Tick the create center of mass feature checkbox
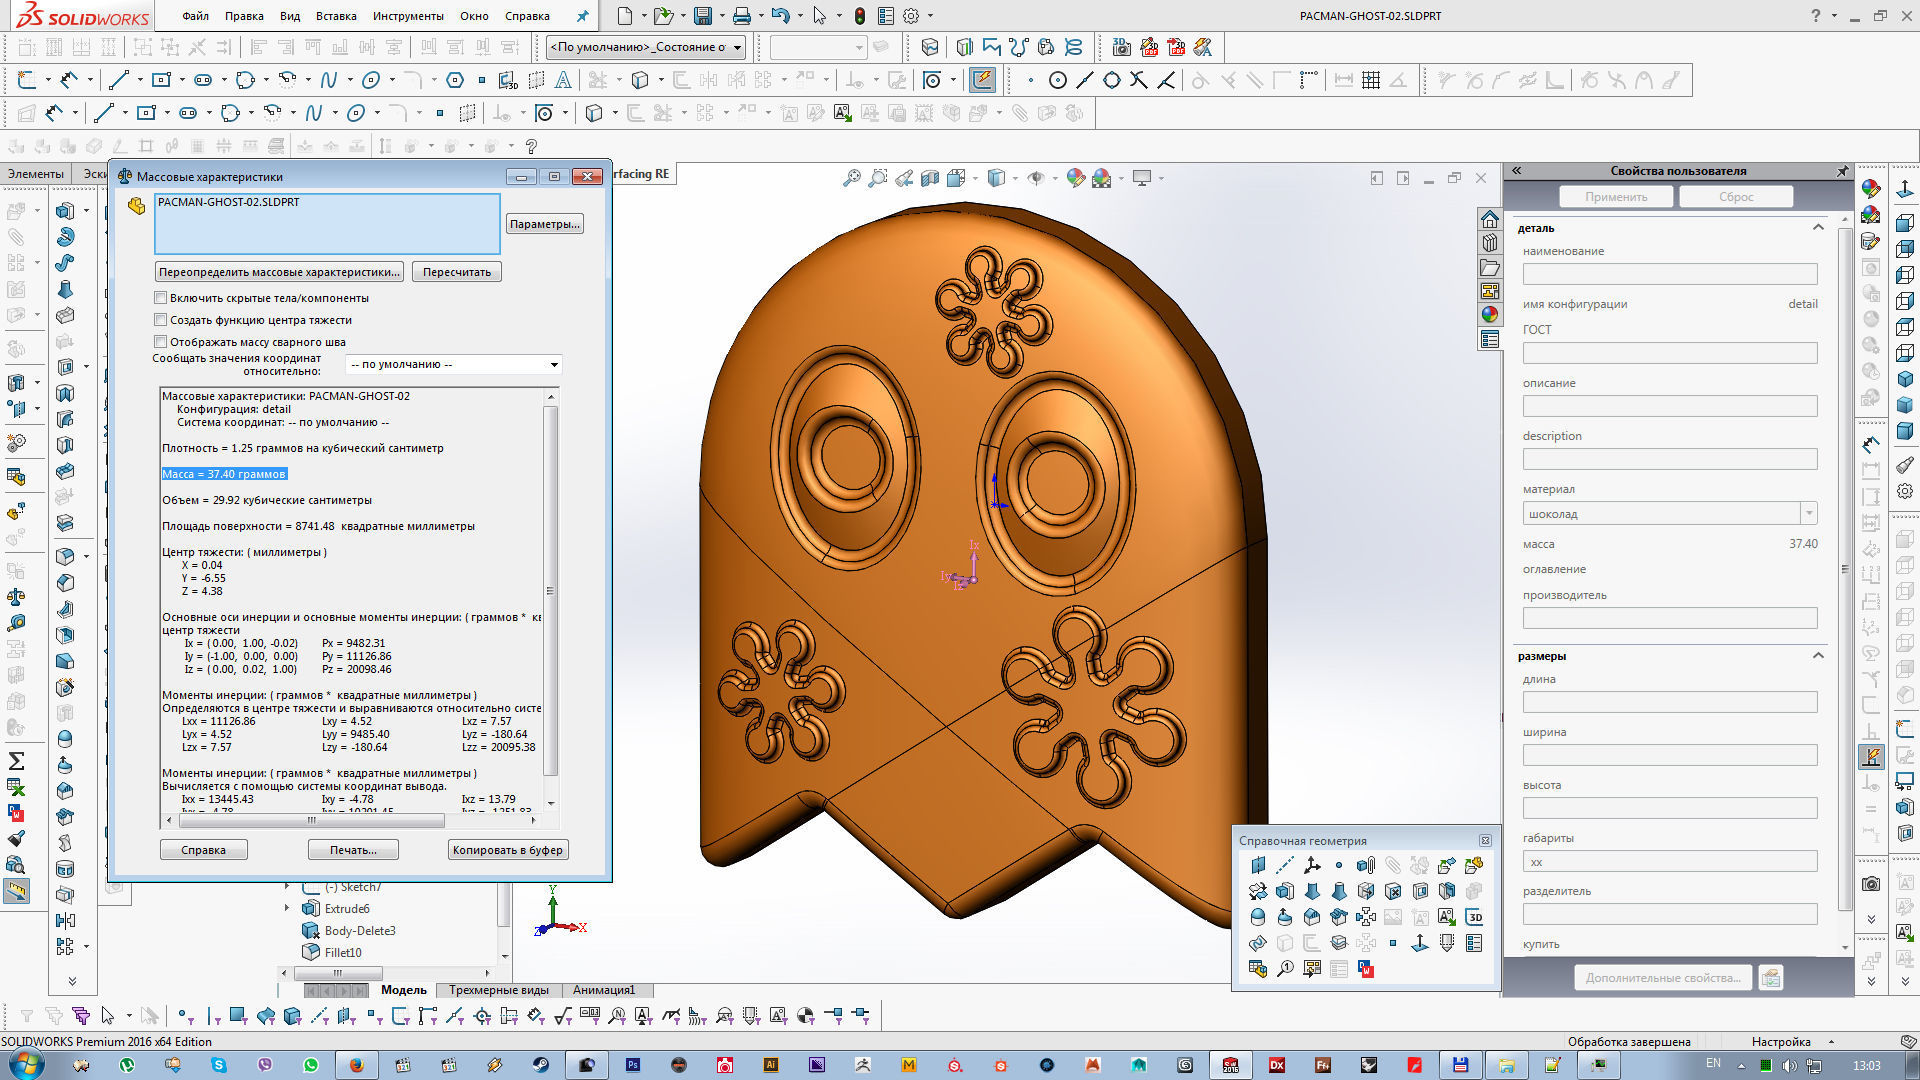The width and height of the screenshot is (1920, 1080). [160, 320]
